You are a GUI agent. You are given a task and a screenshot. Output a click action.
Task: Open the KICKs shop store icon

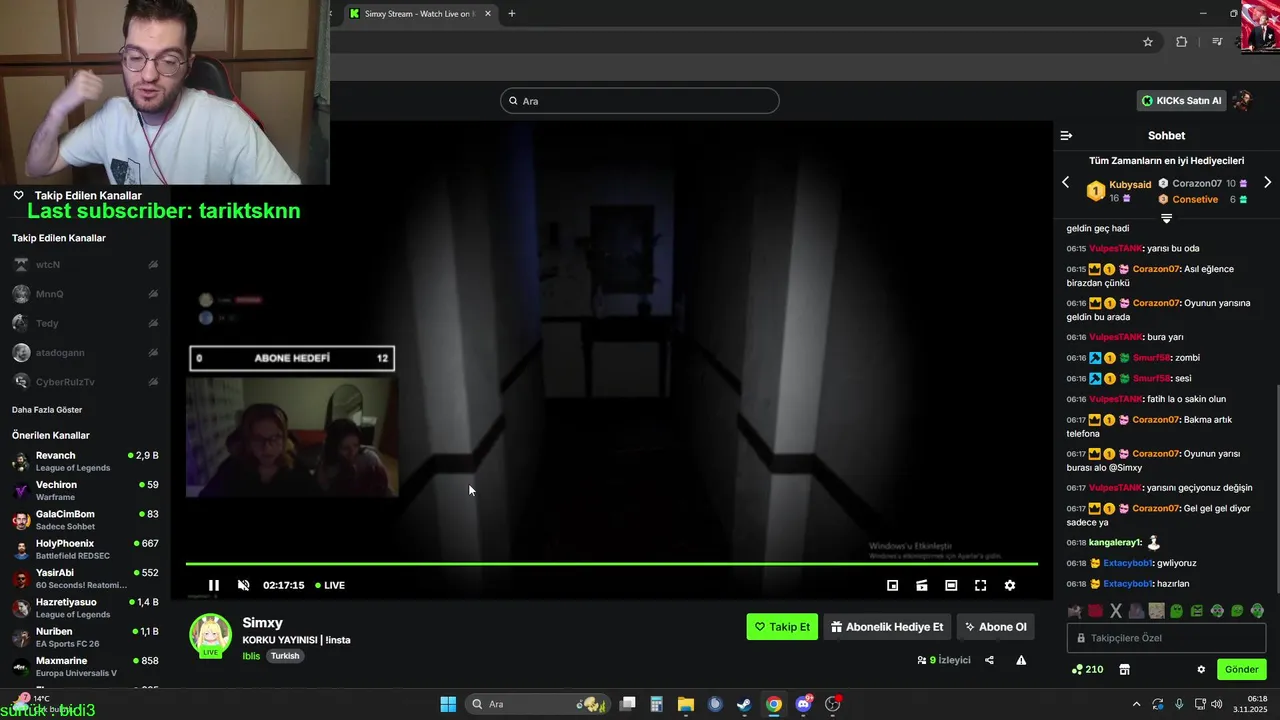pyautogui.click(x=1124, y=669)
